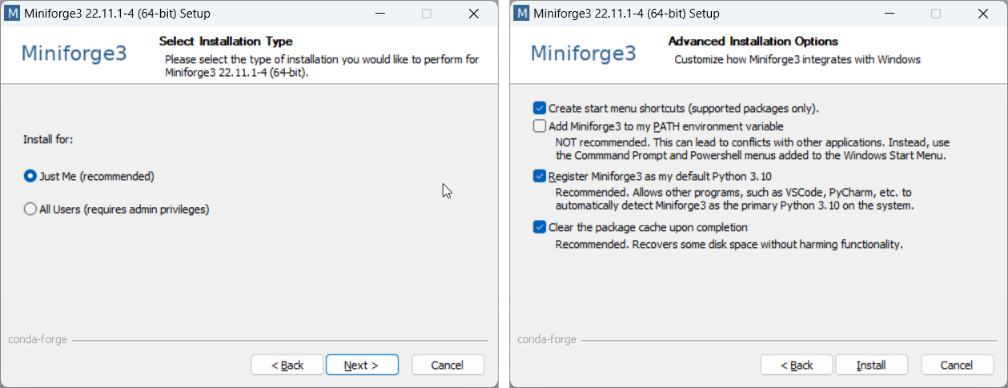1008x388 pixels.
Task: Click Next in Select Installation Type window
Action: tap(362, 365)
